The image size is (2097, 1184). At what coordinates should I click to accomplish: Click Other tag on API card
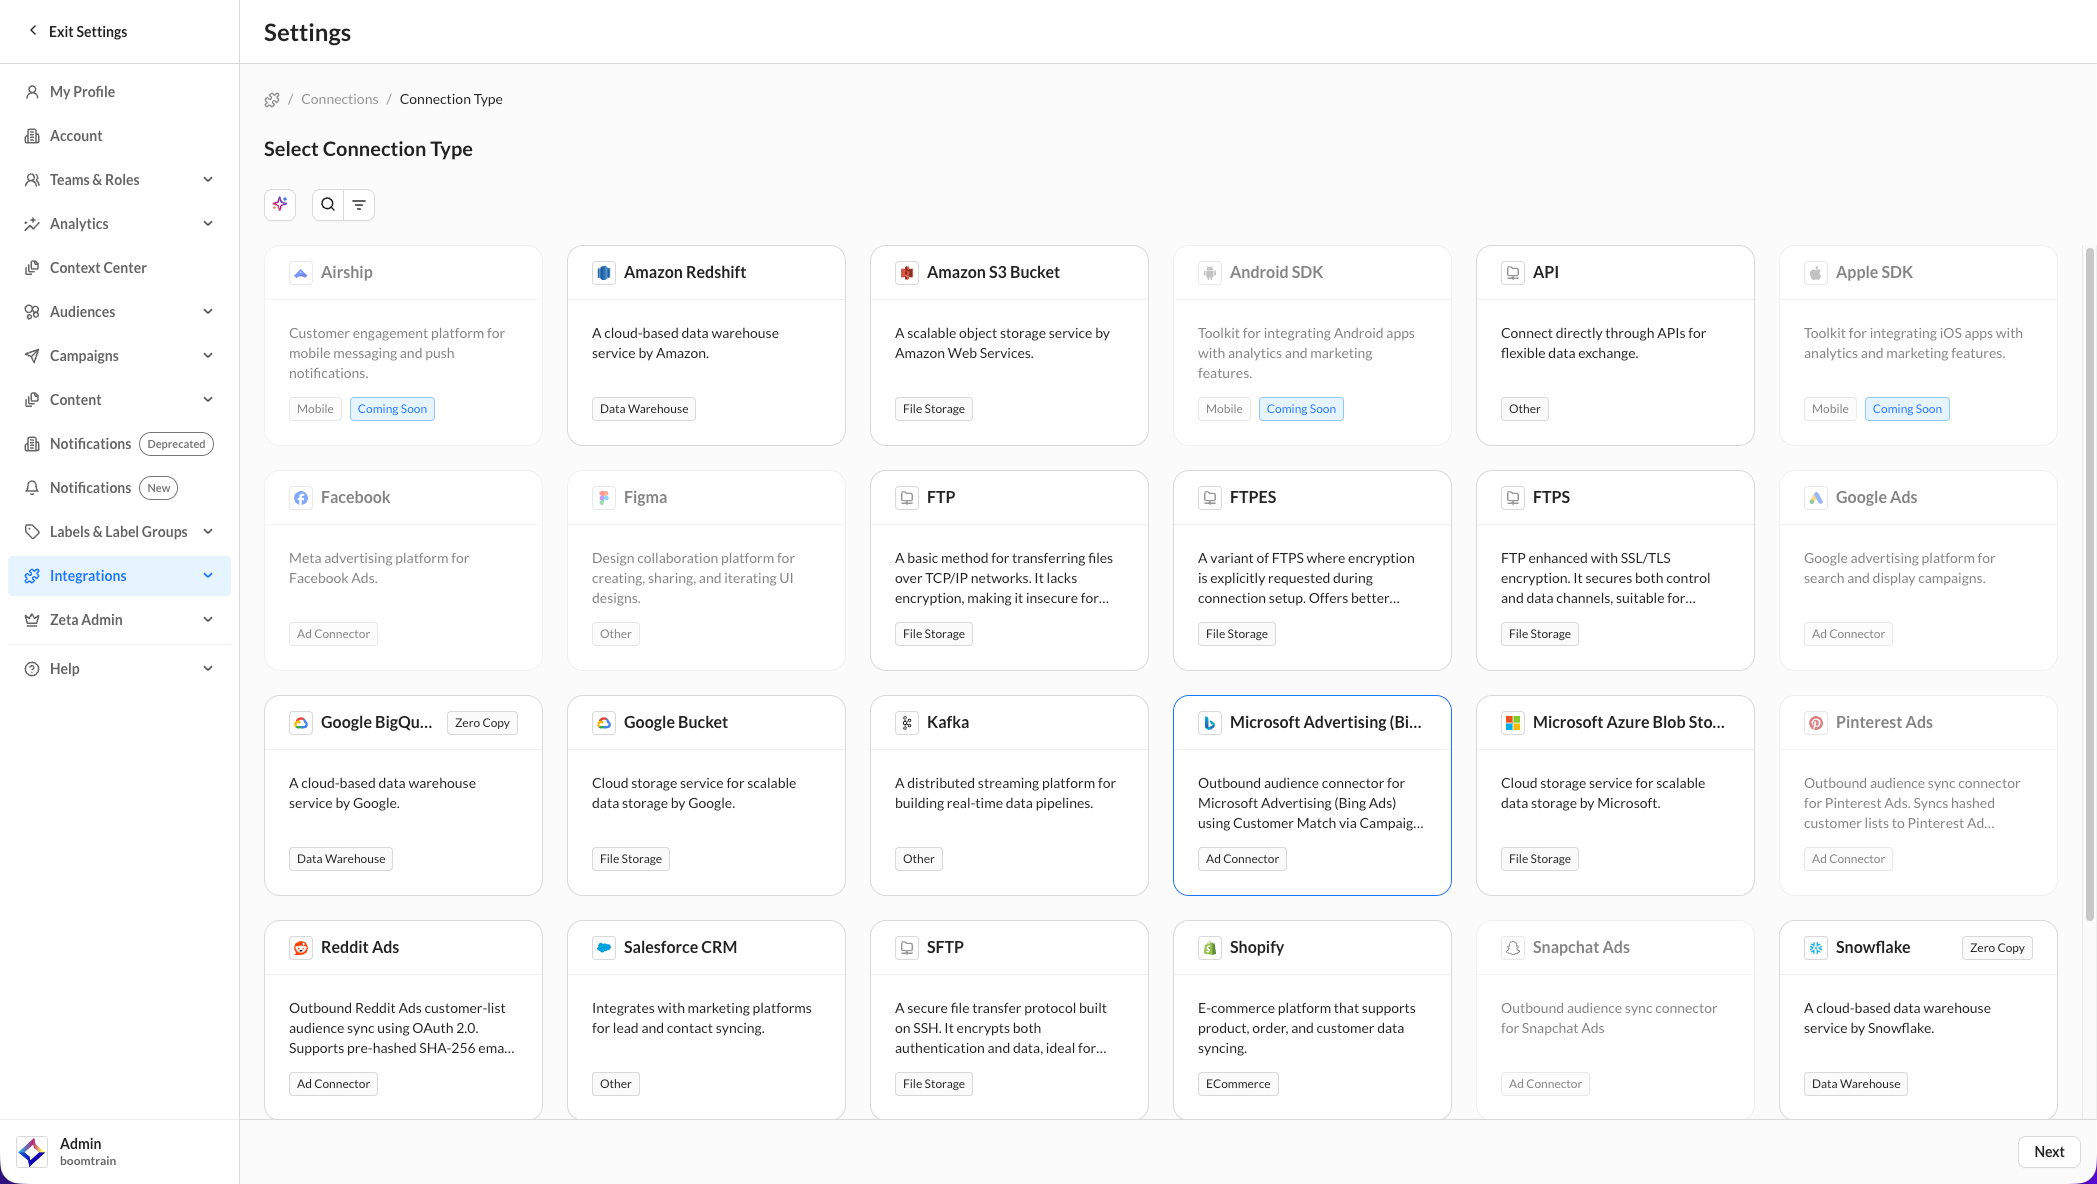(1524, 409)
